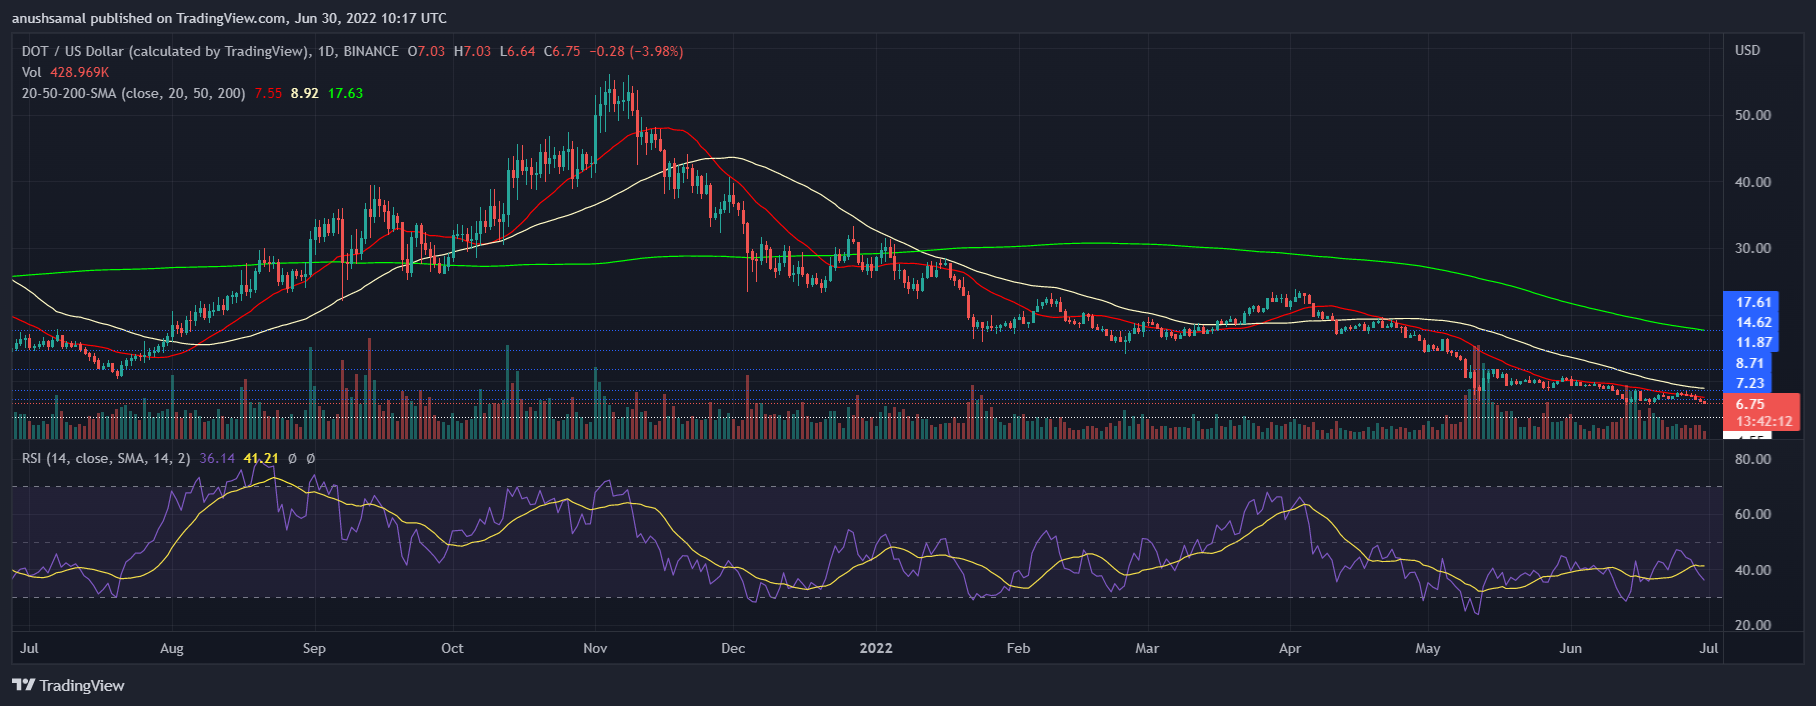Click the RSI value 36.14 in legend
Viewport: 1816px width, 706px height.
(x=217, y=458)
